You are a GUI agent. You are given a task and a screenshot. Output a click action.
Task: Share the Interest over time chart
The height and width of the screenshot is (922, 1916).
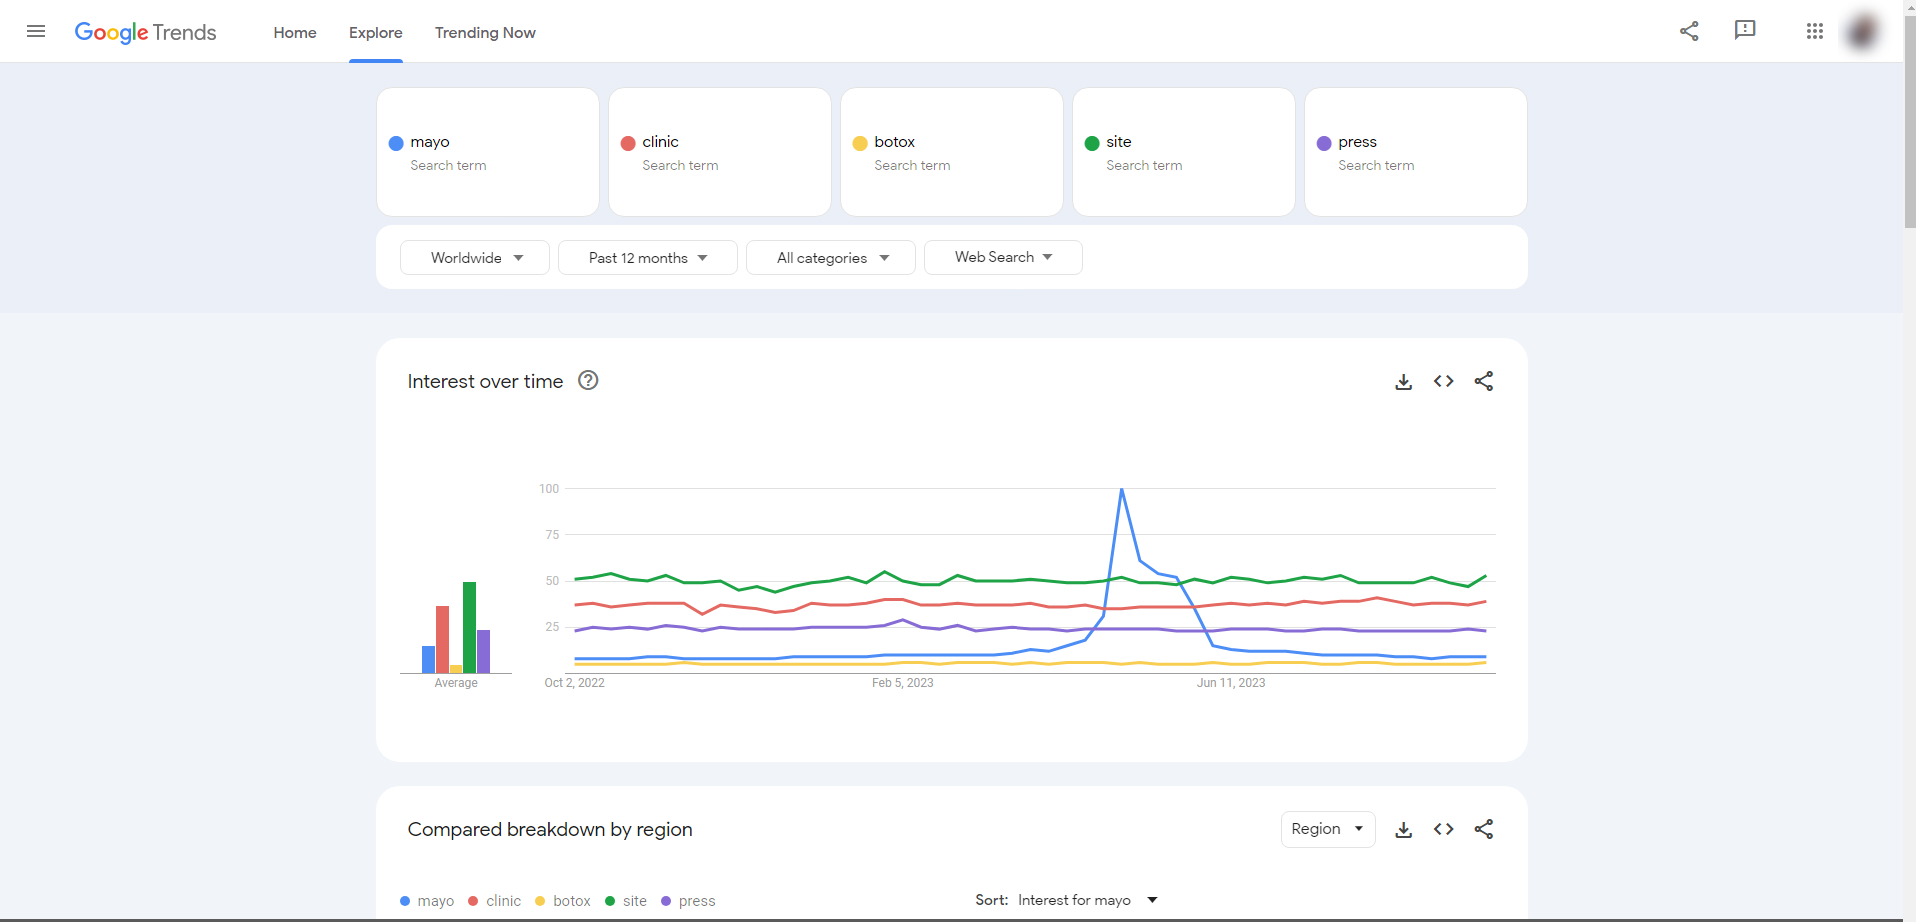click(1484, 381)
